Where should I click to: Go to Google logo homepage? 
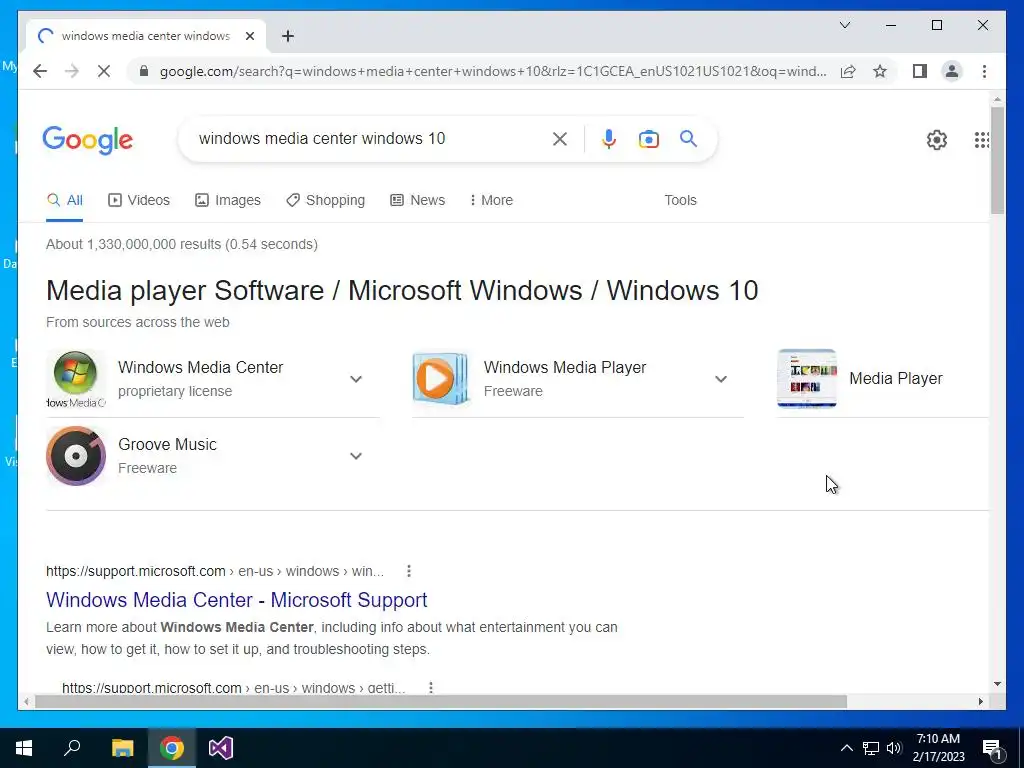point(88,140)
